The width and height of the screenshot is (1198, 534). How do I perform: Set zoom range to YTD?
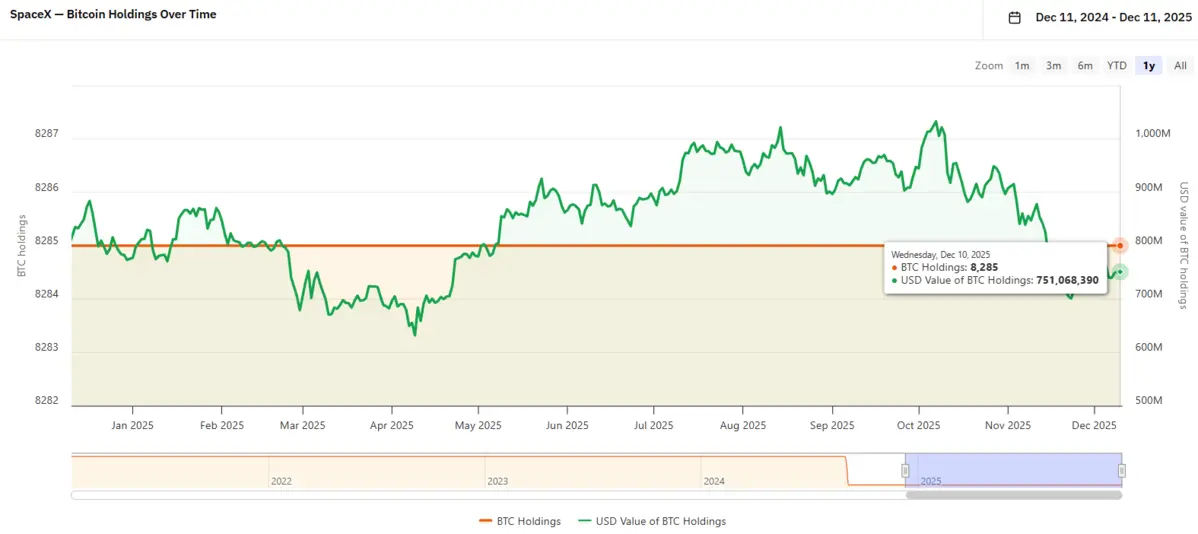click(1116, 66)
